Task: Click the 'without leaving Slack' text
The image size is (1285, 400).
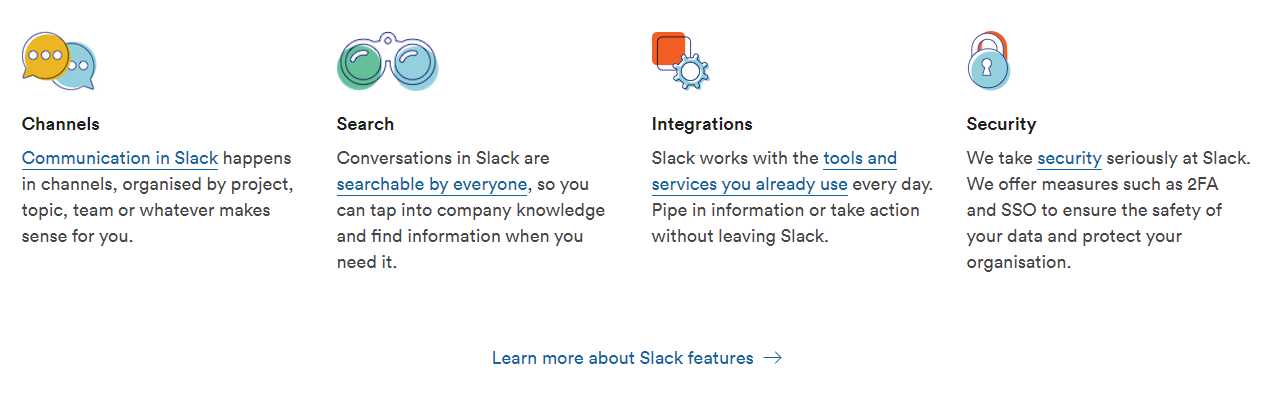Action: pyautogui.click(x=738, y=236)
